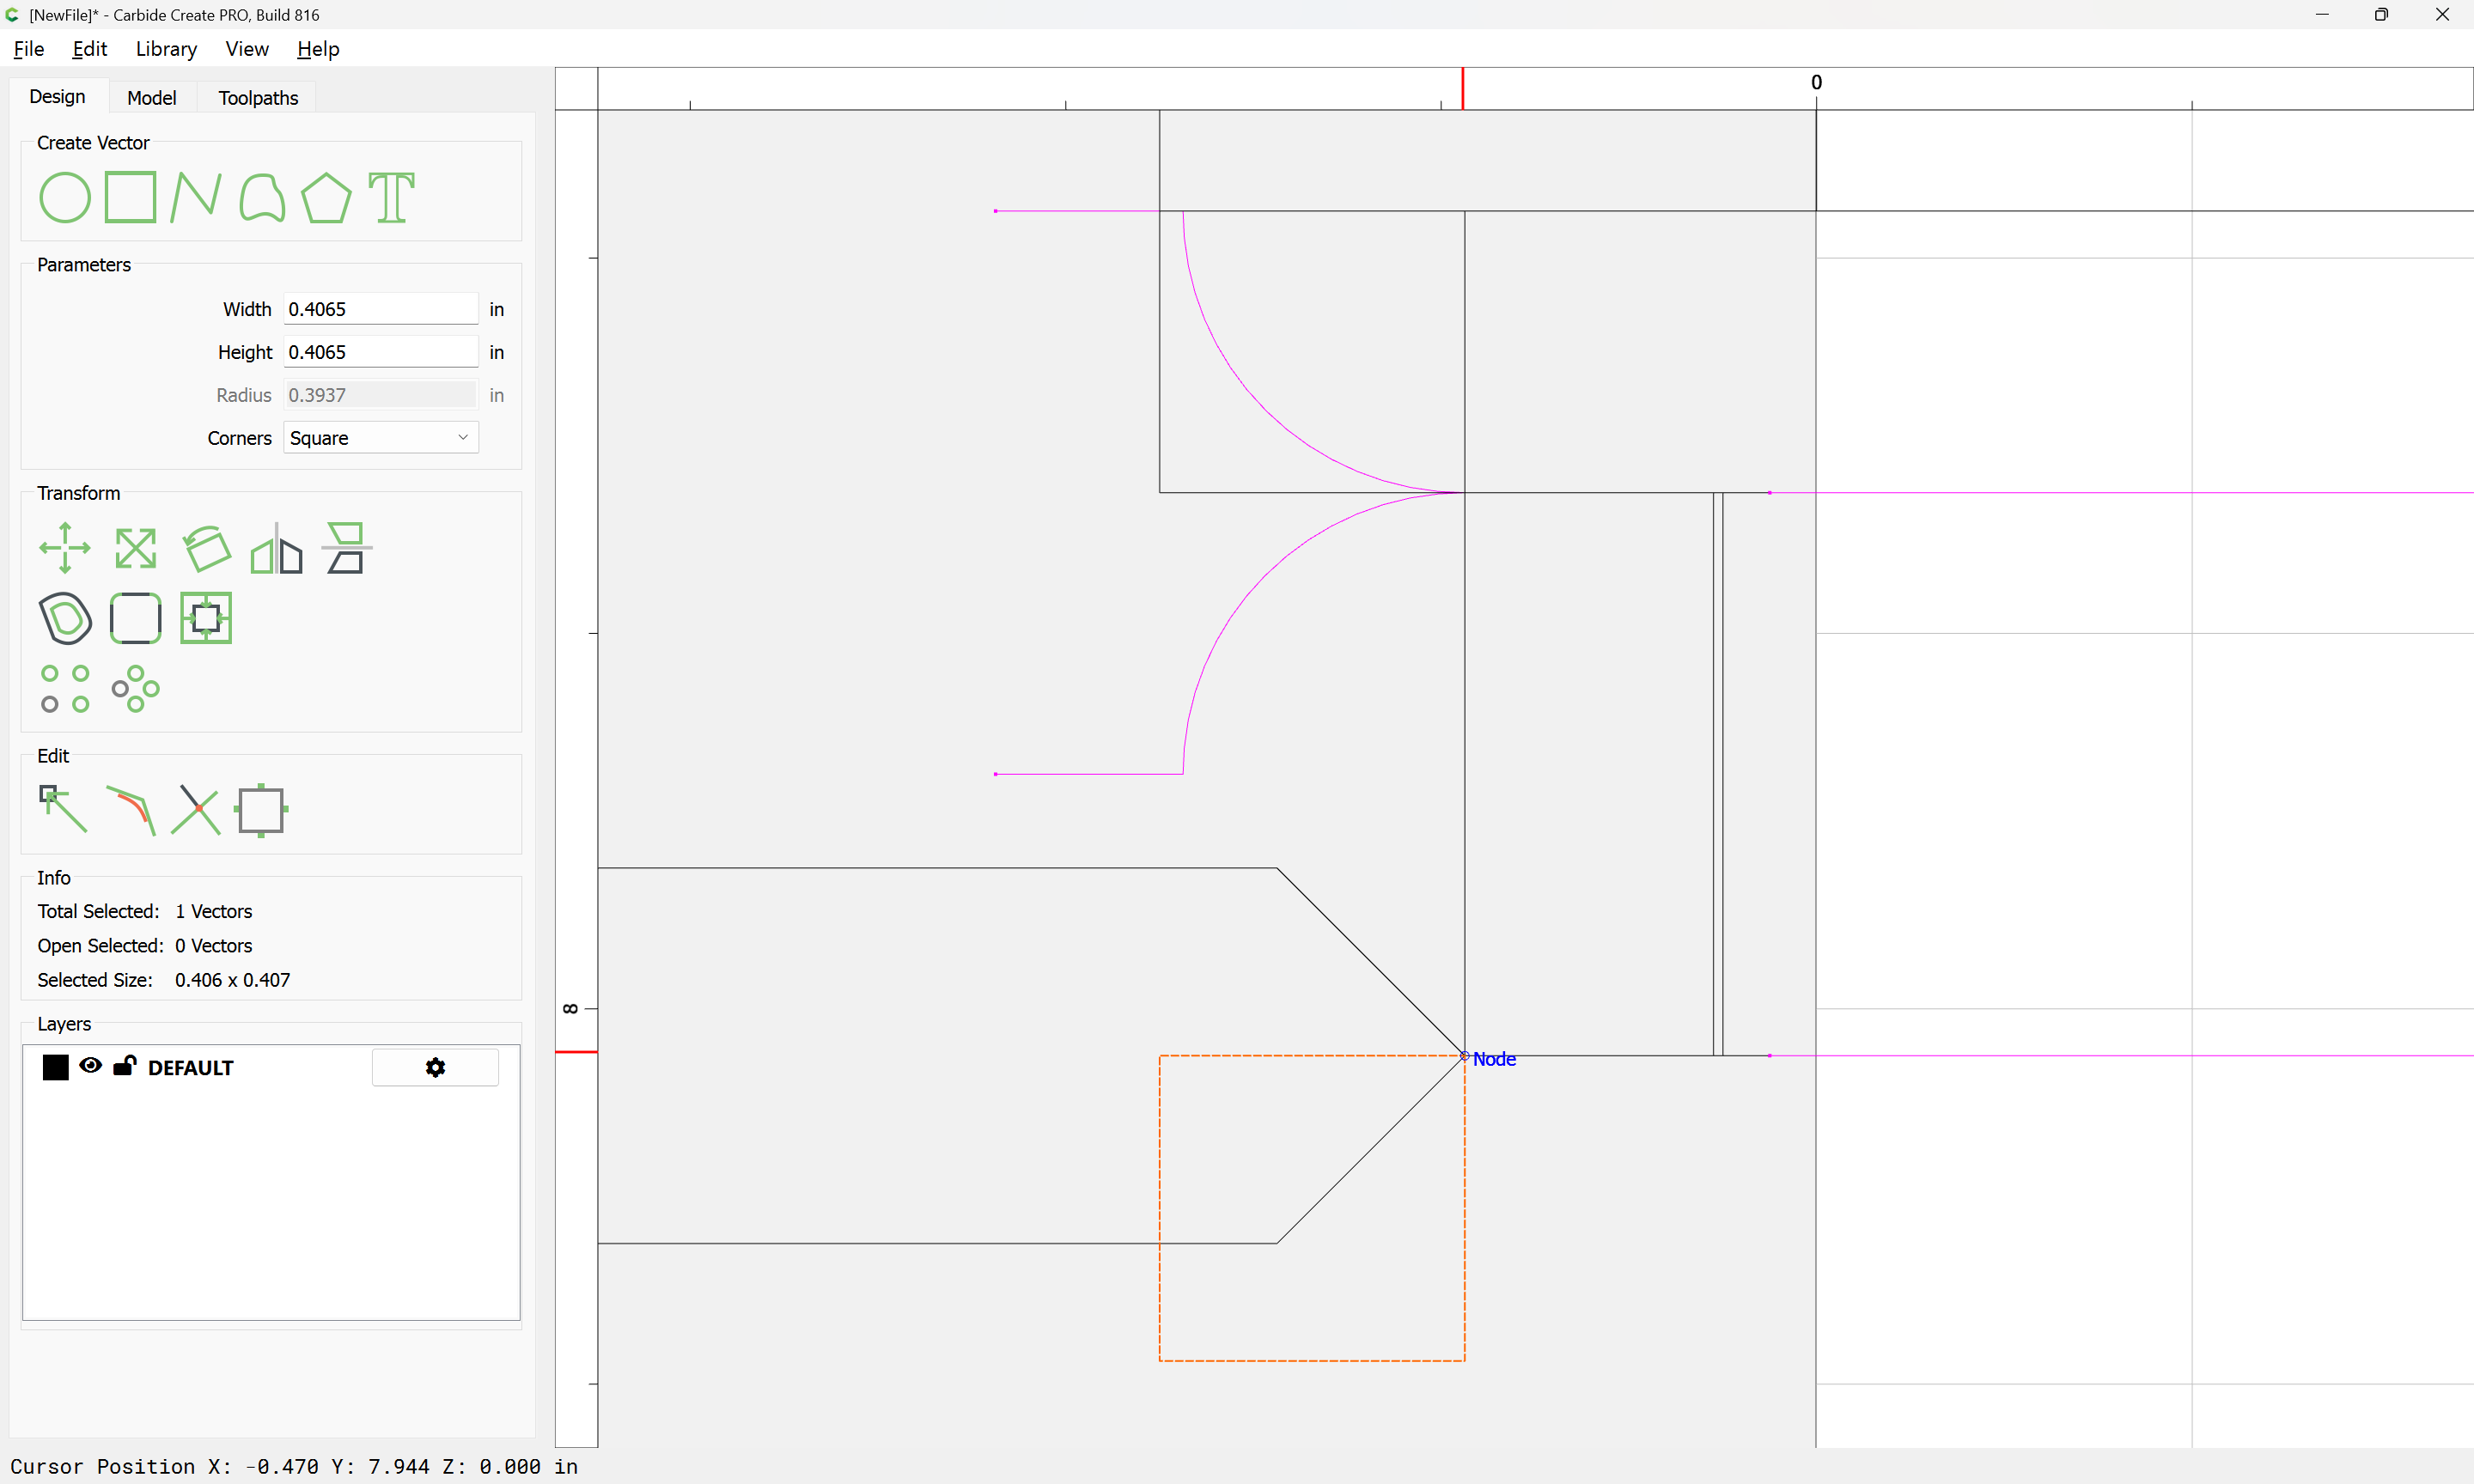
Task: Activate the Move transform tool
Action: 65,548
